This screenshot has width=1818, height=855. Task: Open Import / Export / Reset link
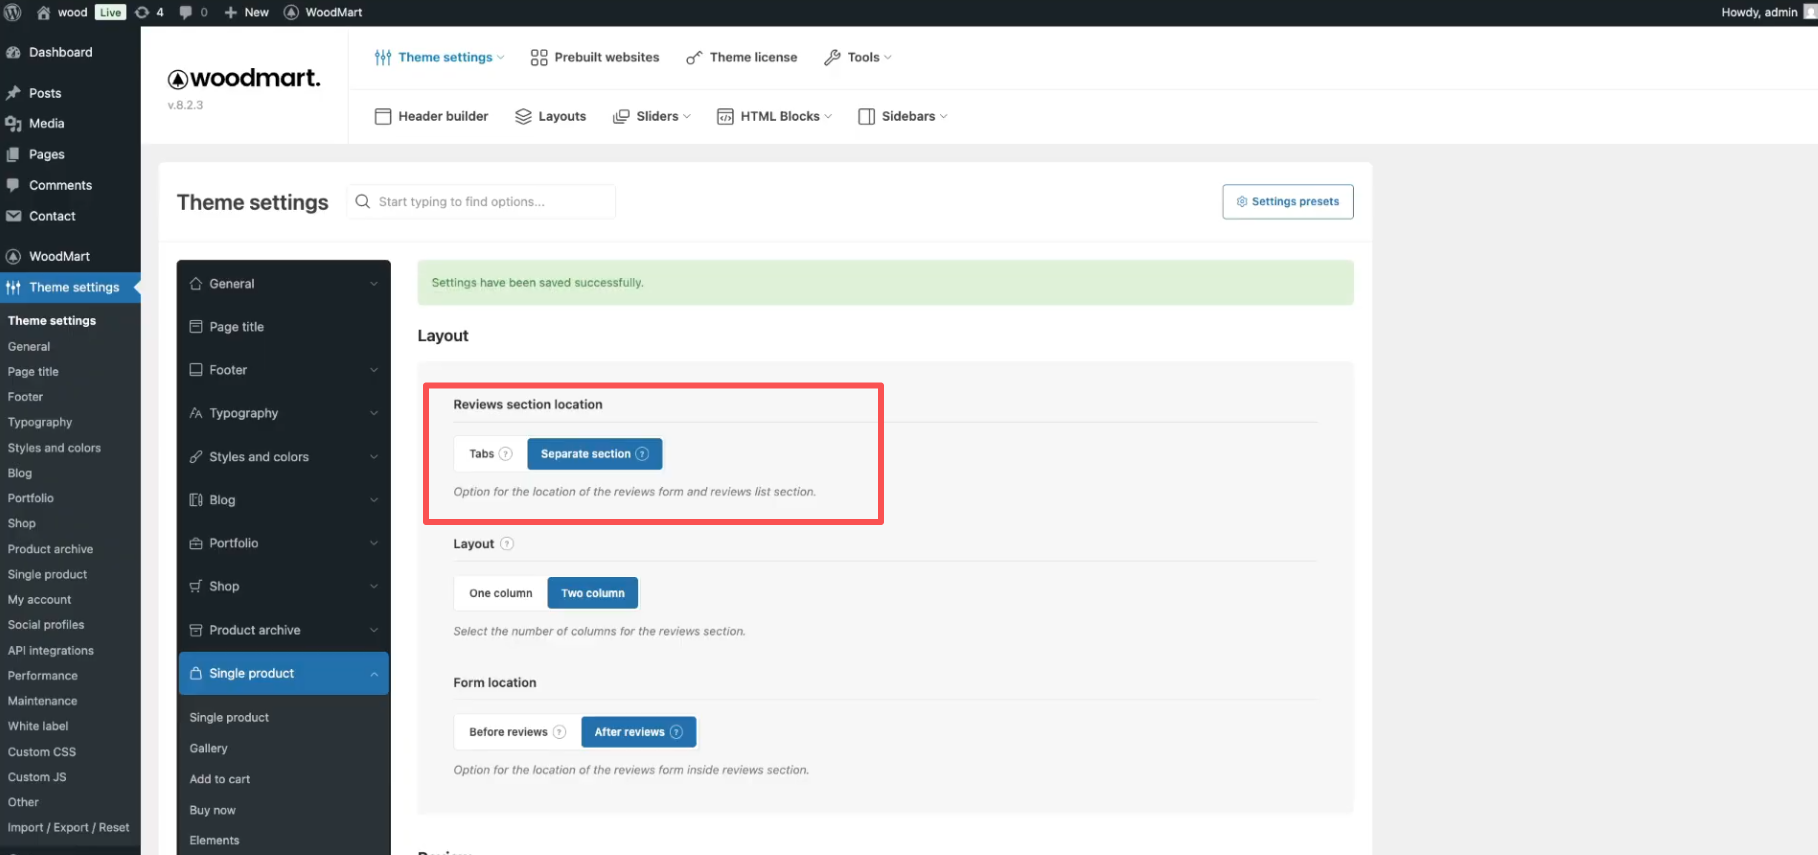(68, 827)
